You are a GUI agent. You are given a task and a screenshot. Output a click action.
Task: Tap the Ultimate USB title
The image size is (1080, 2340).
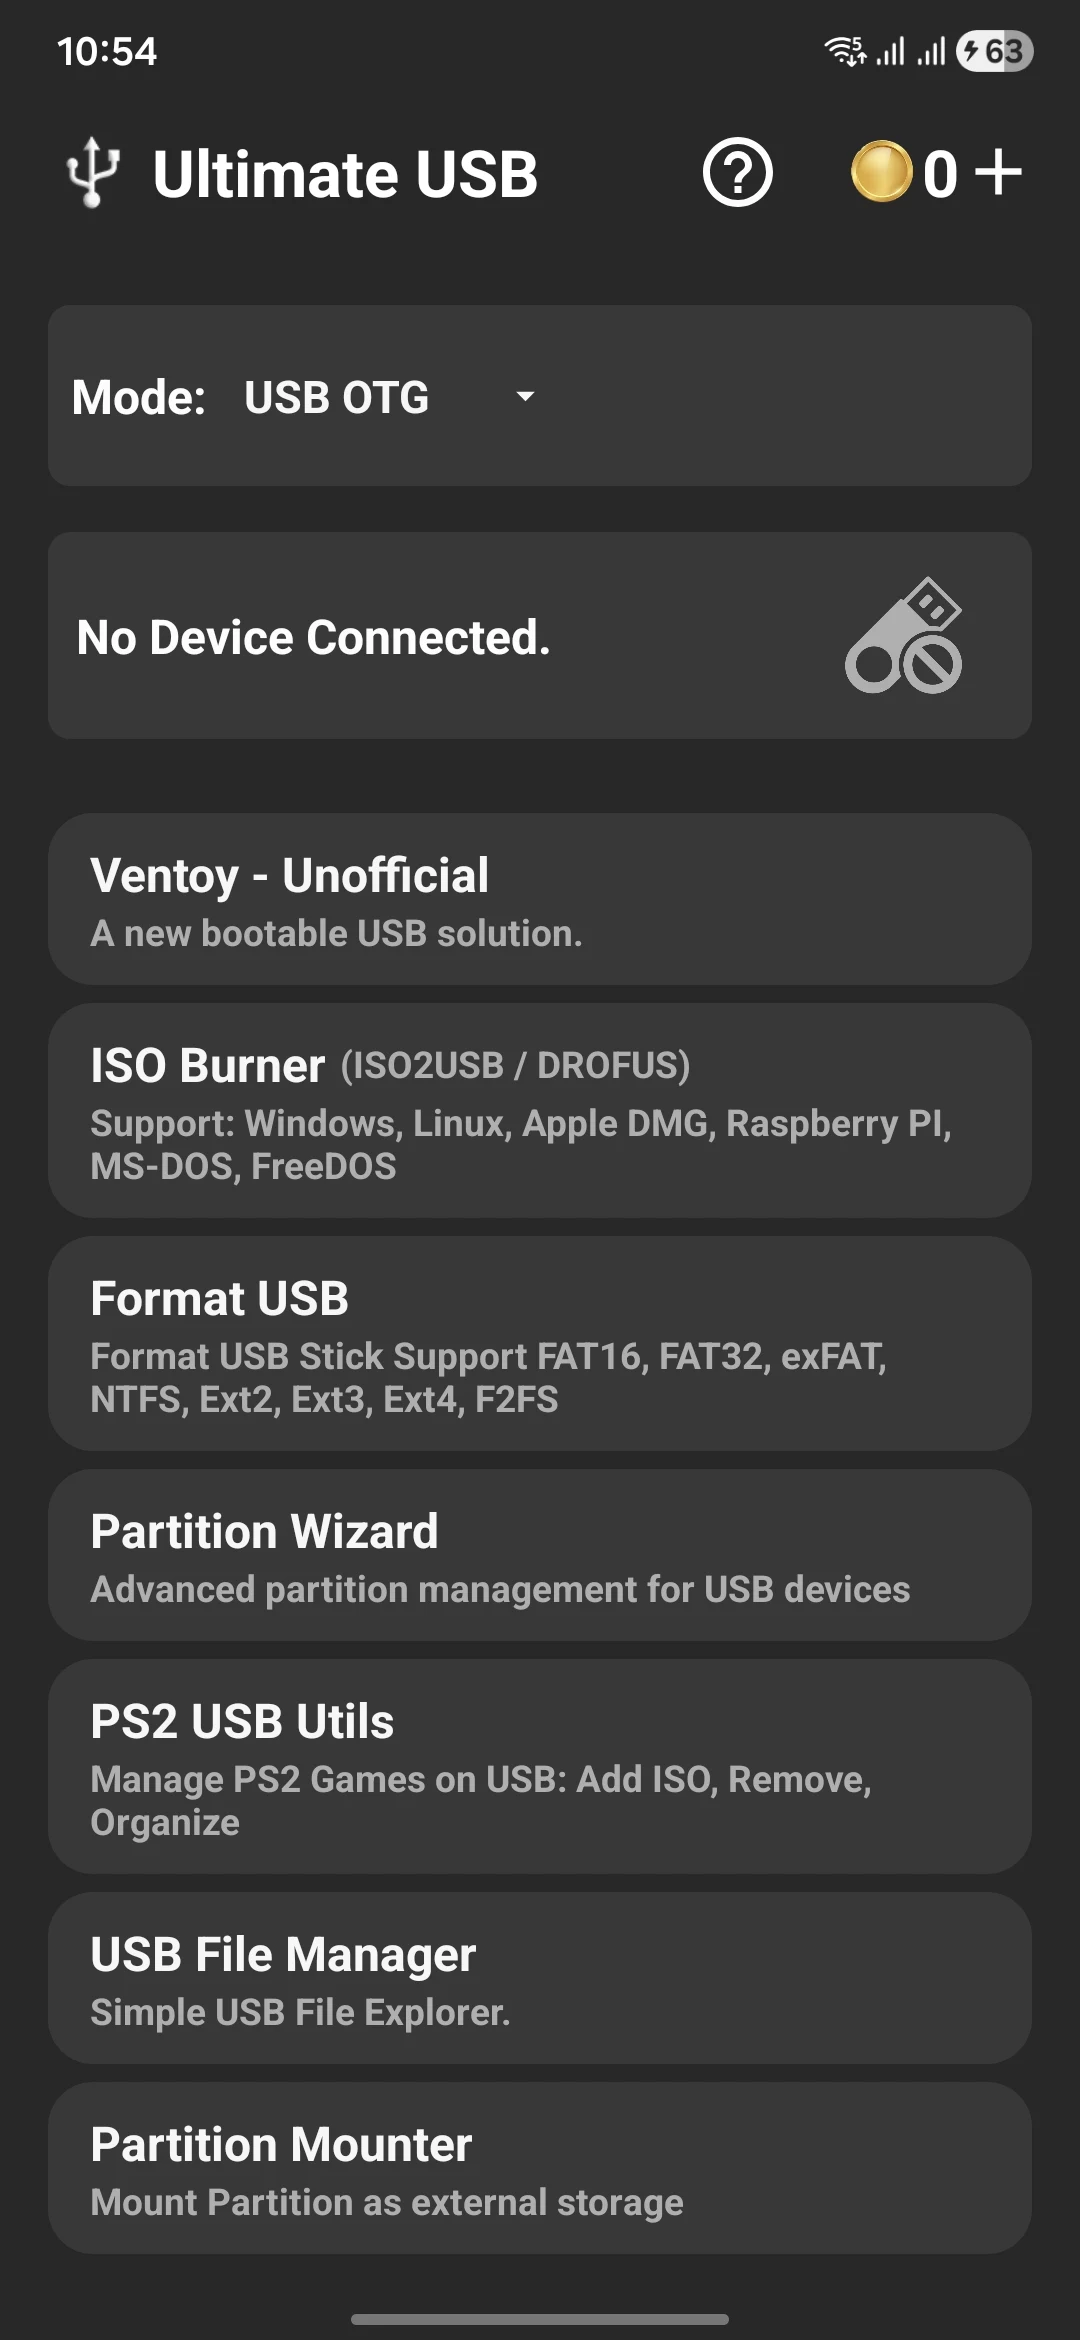coord(345,174)
